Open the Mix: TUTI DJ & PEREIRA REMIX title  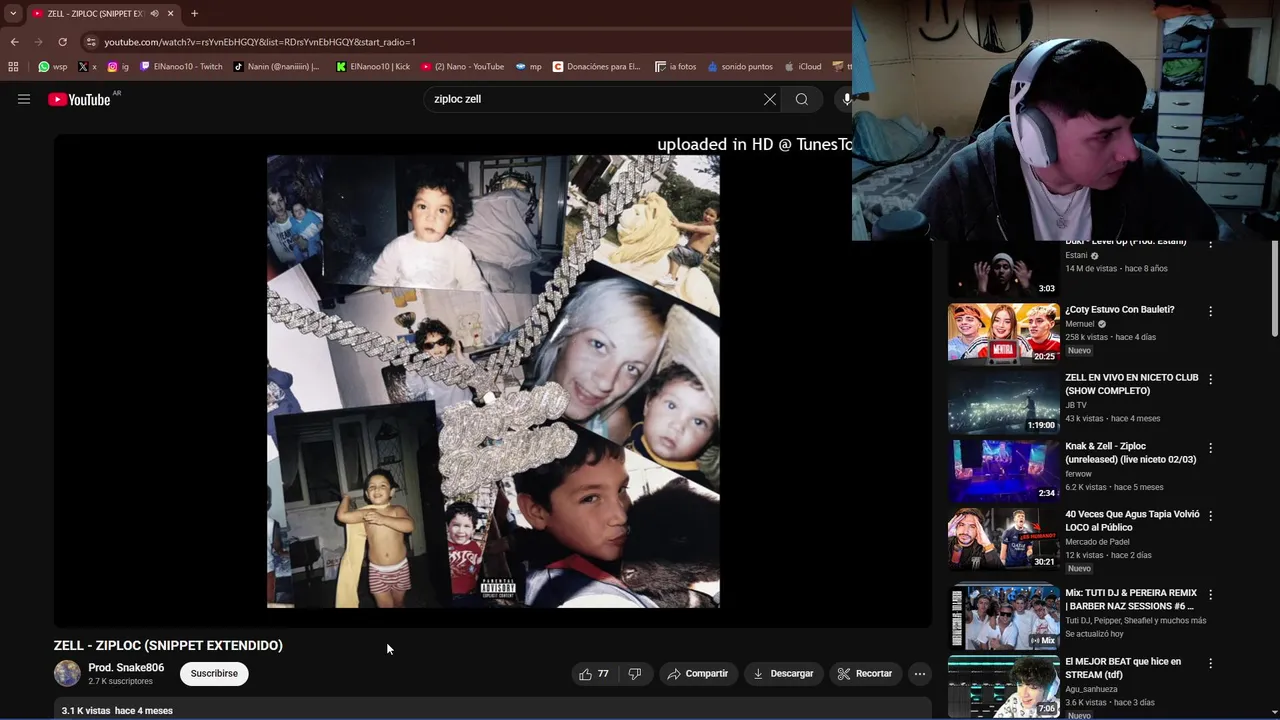(1131, 599)
